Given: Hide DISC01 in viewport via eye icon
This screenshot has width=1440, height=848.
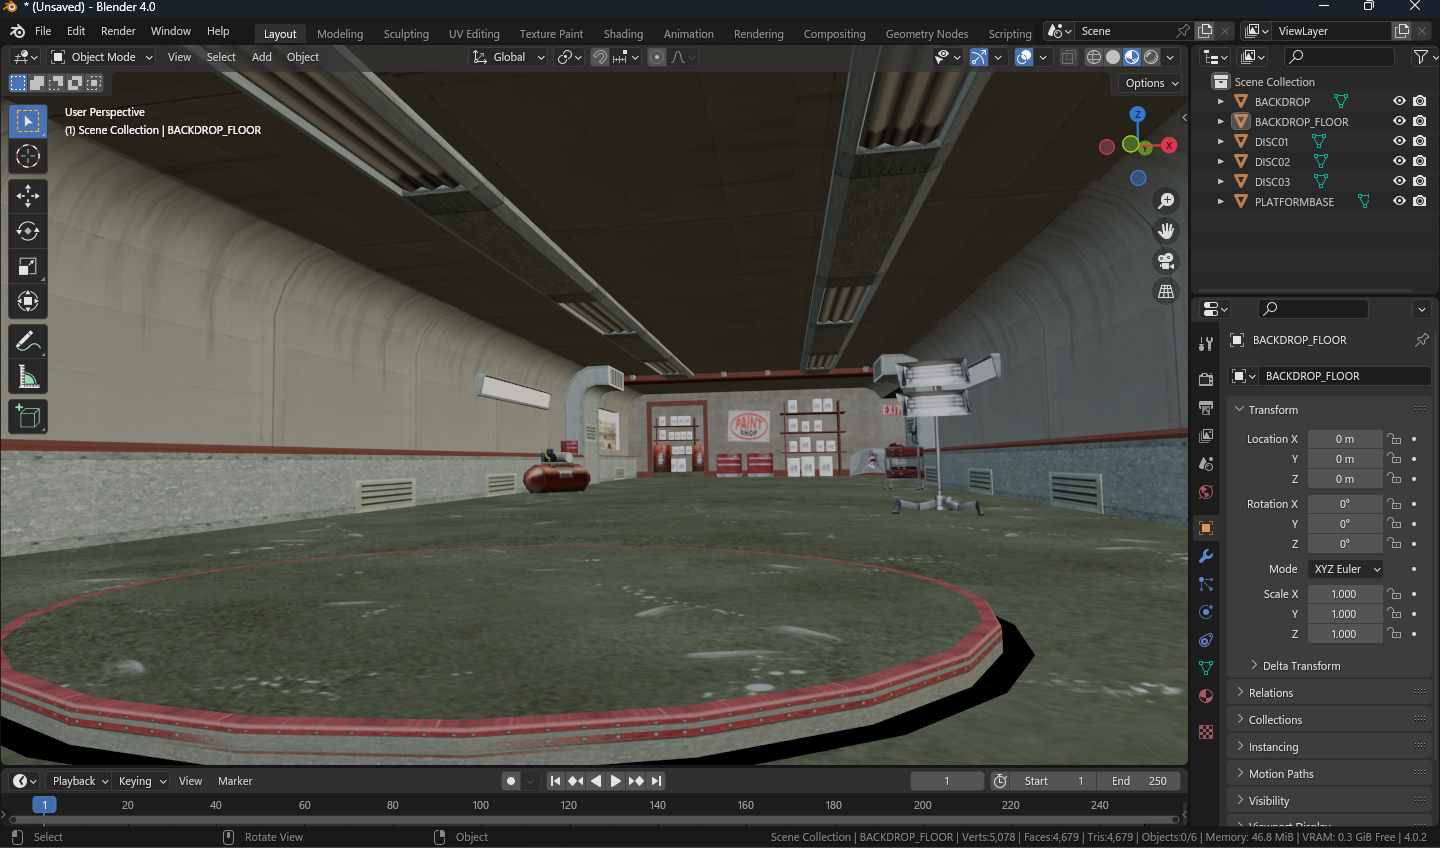Looking at the screenshot, I should (x=1399, y=141).
